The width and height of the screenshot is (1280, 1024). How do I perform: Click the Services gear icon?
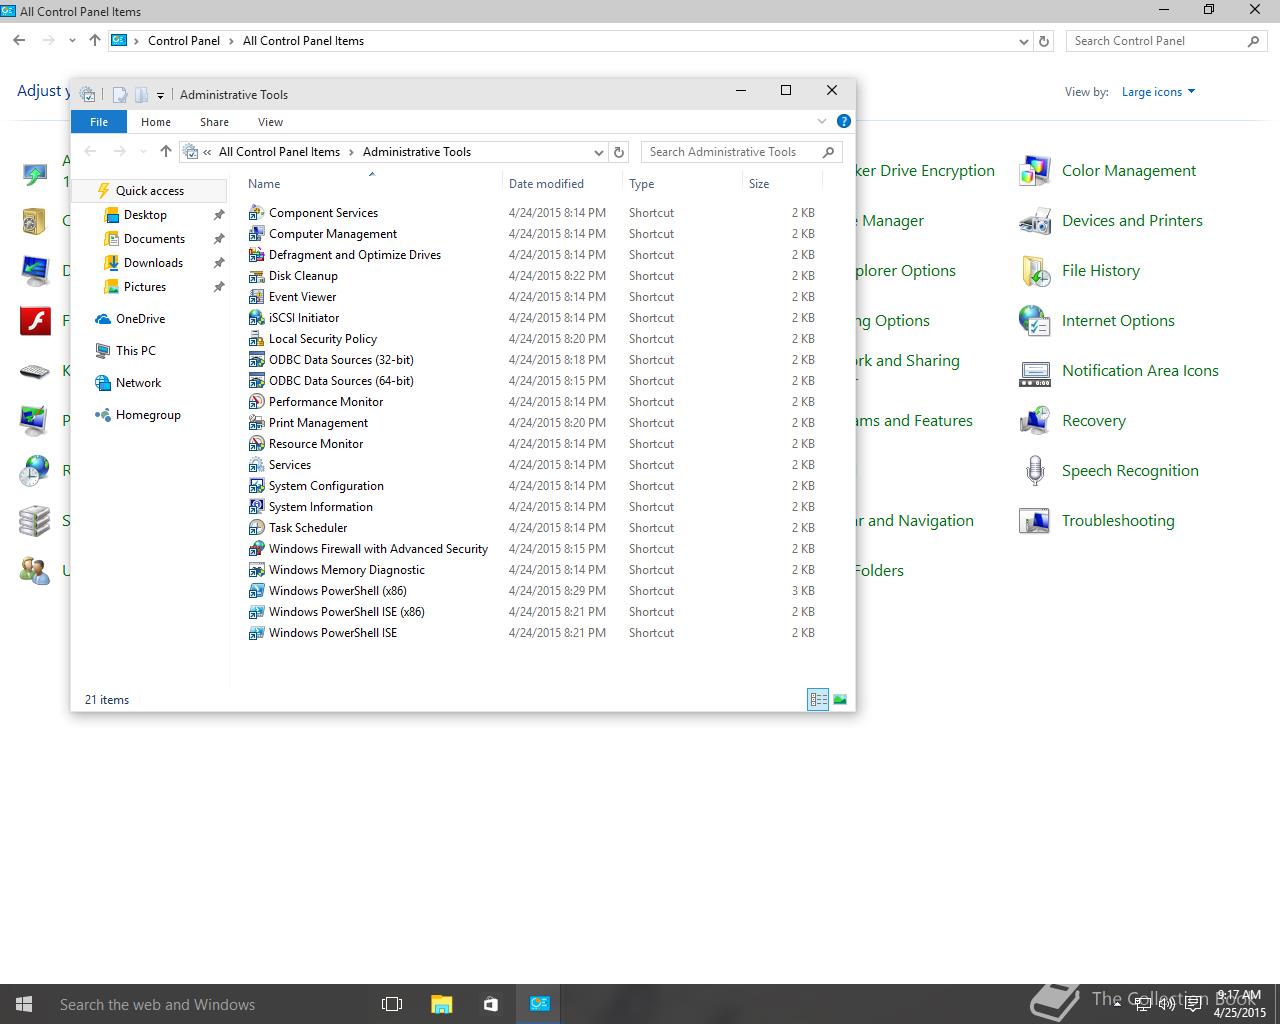click(256, 465)
